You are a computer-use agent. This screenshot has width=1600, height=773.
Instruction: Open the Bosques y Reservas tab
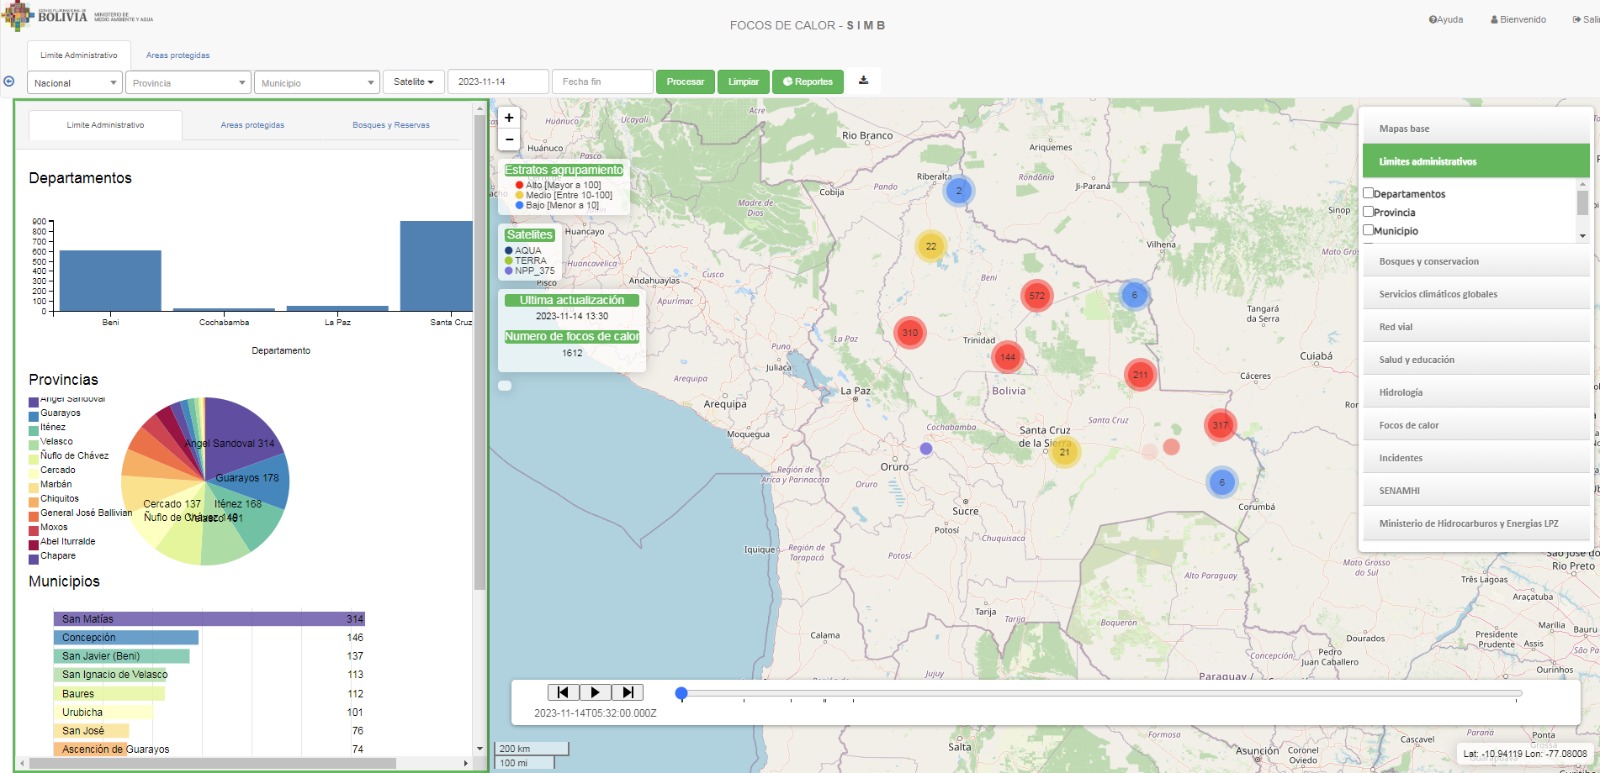(x=391, y=125)
